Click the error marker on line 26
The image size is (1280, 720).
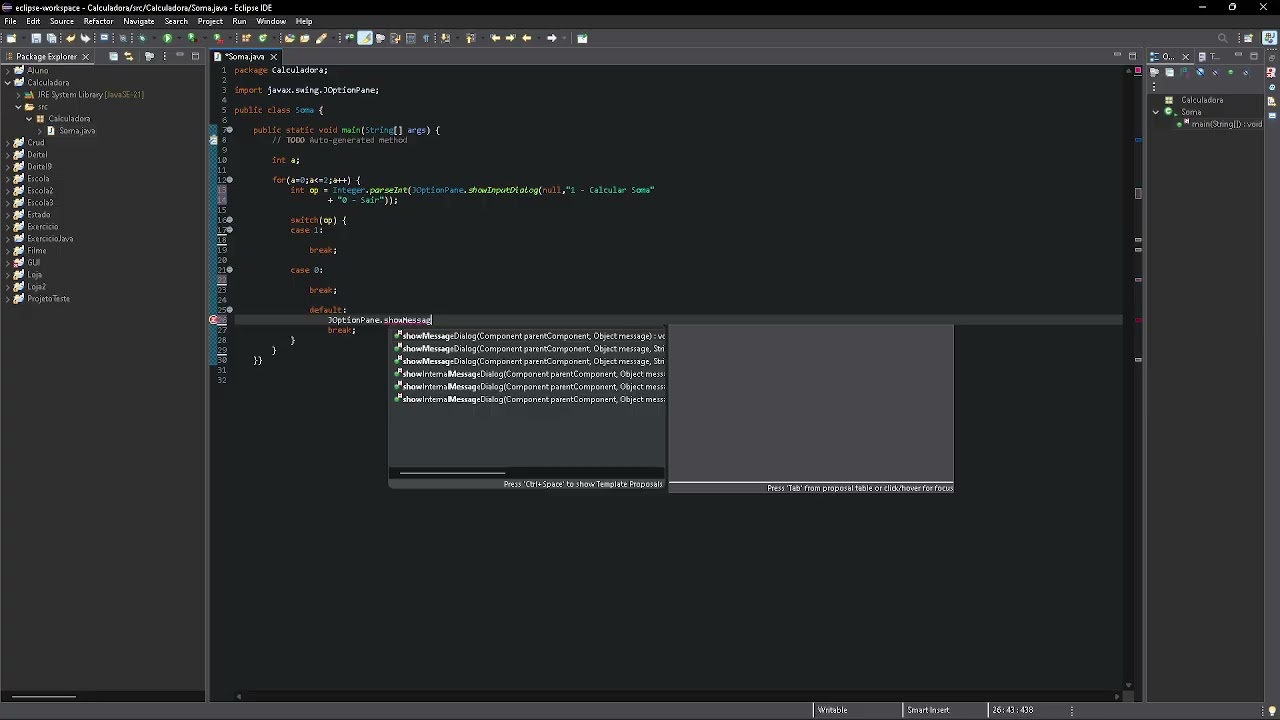click(214, 320)
